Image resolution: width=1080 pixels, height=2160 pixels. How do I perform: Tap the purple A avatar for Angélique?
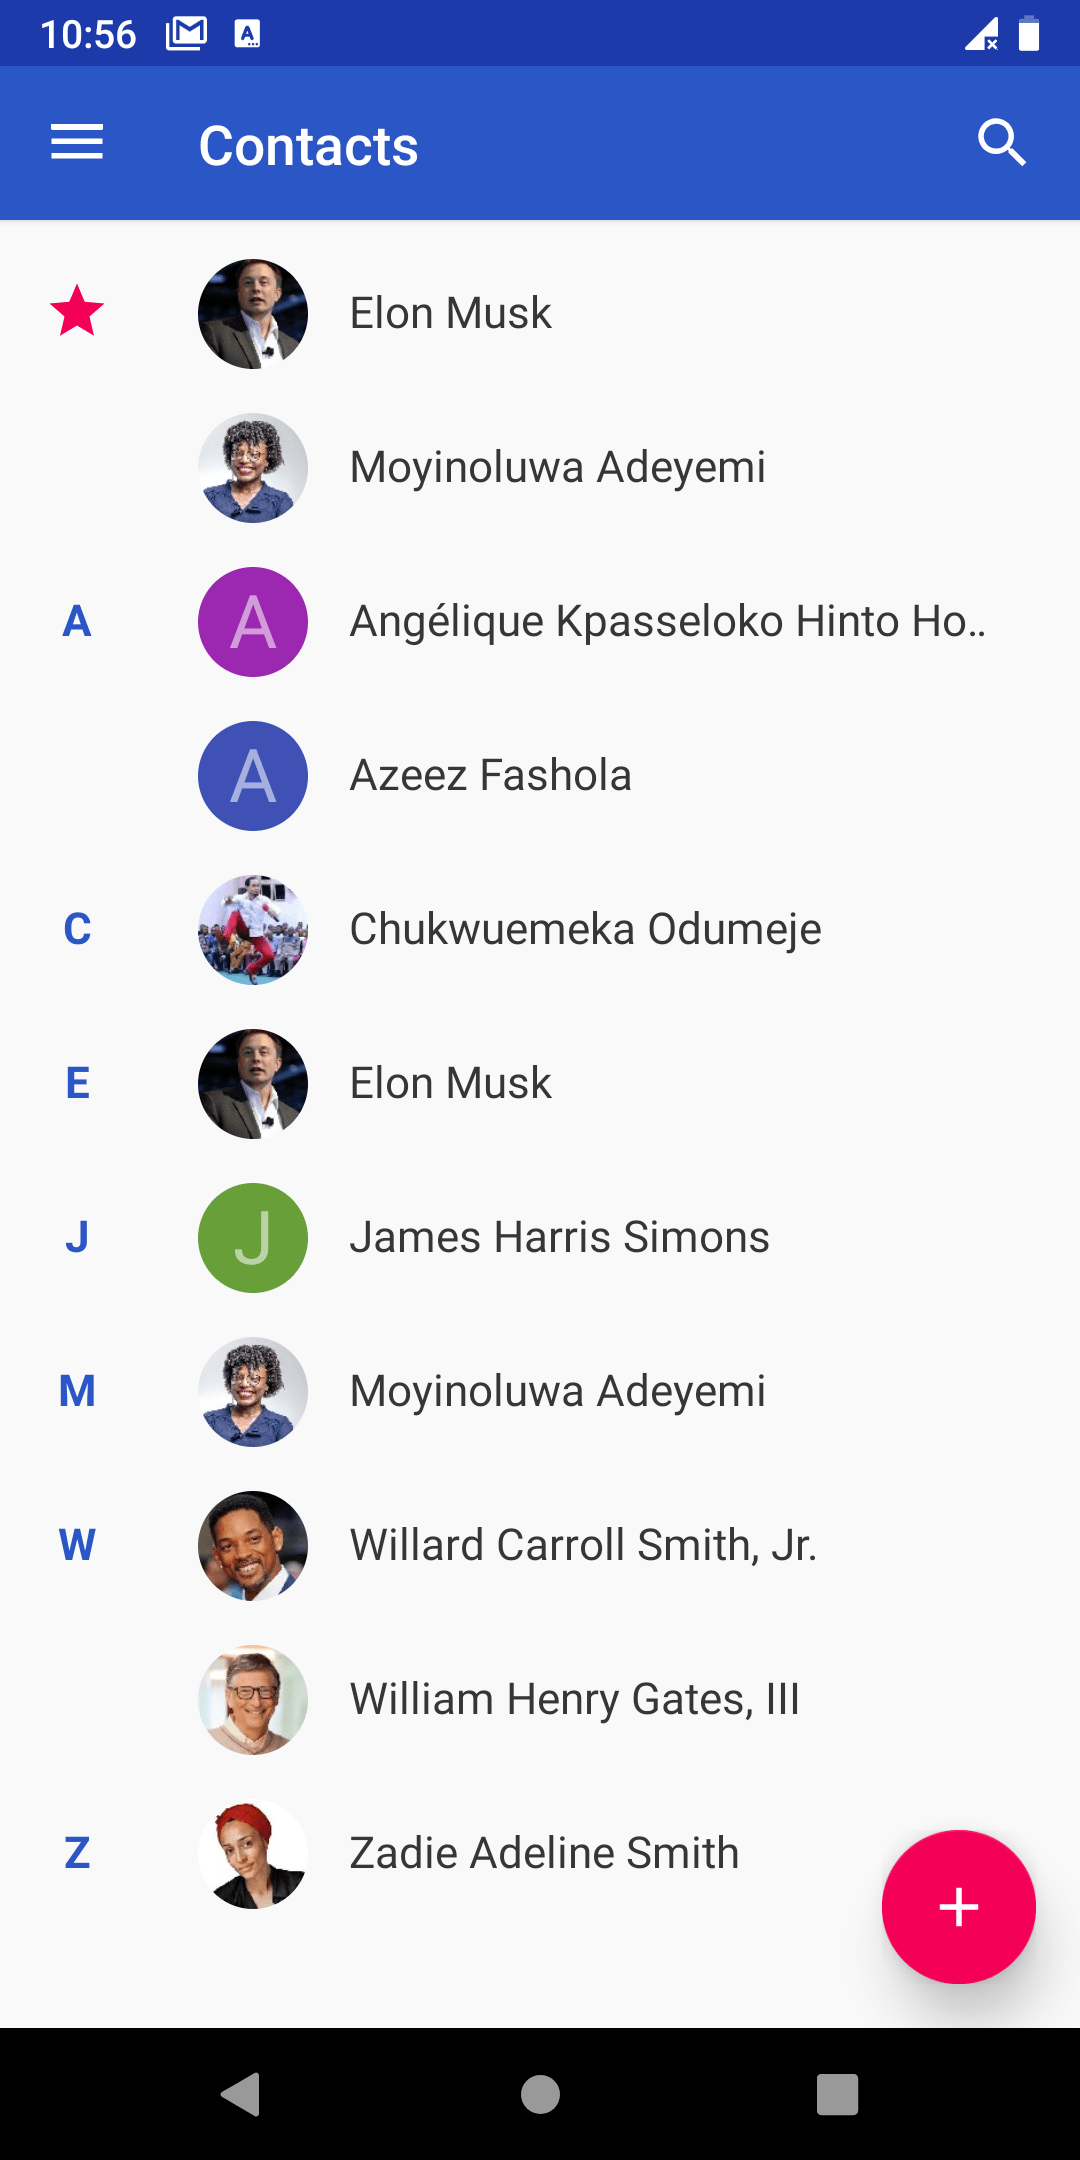pyautogui.click(x=253, y=622)
